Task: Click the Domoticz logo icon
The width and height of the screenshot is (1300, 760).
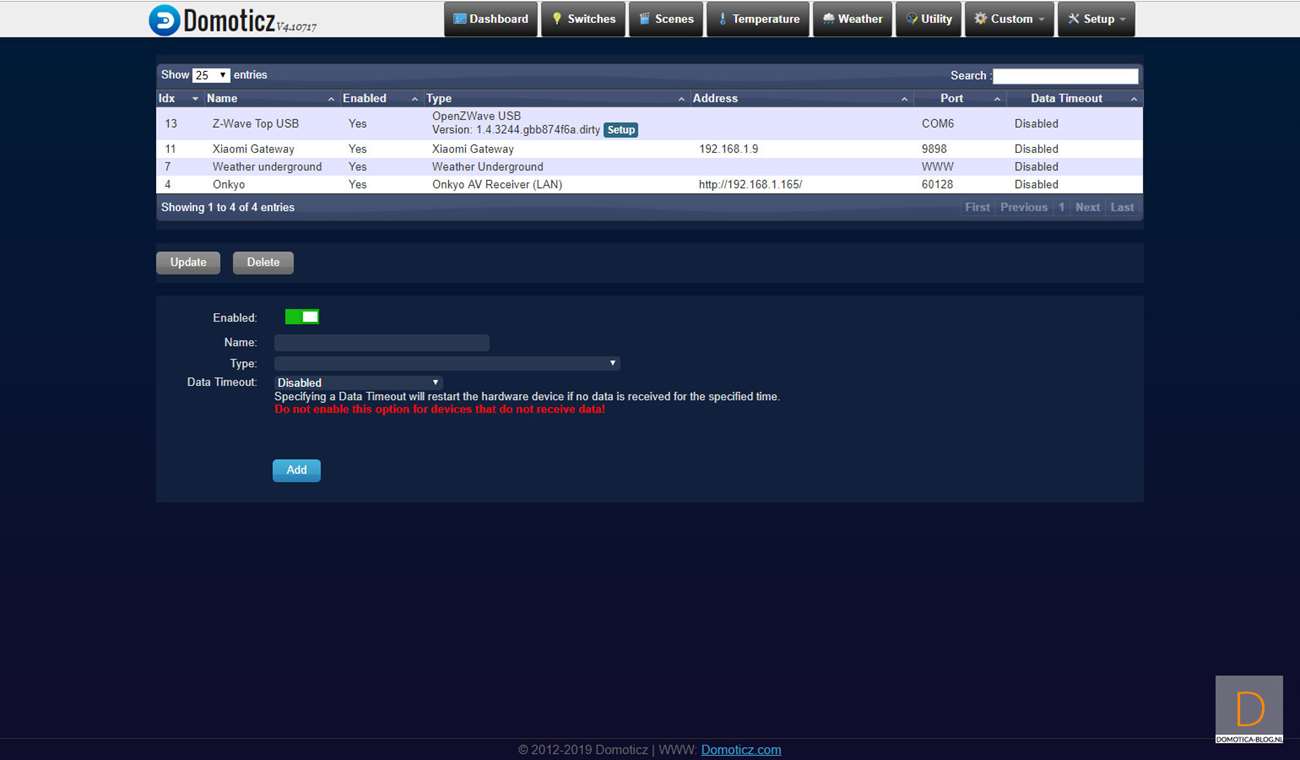Action: [164, 20]
